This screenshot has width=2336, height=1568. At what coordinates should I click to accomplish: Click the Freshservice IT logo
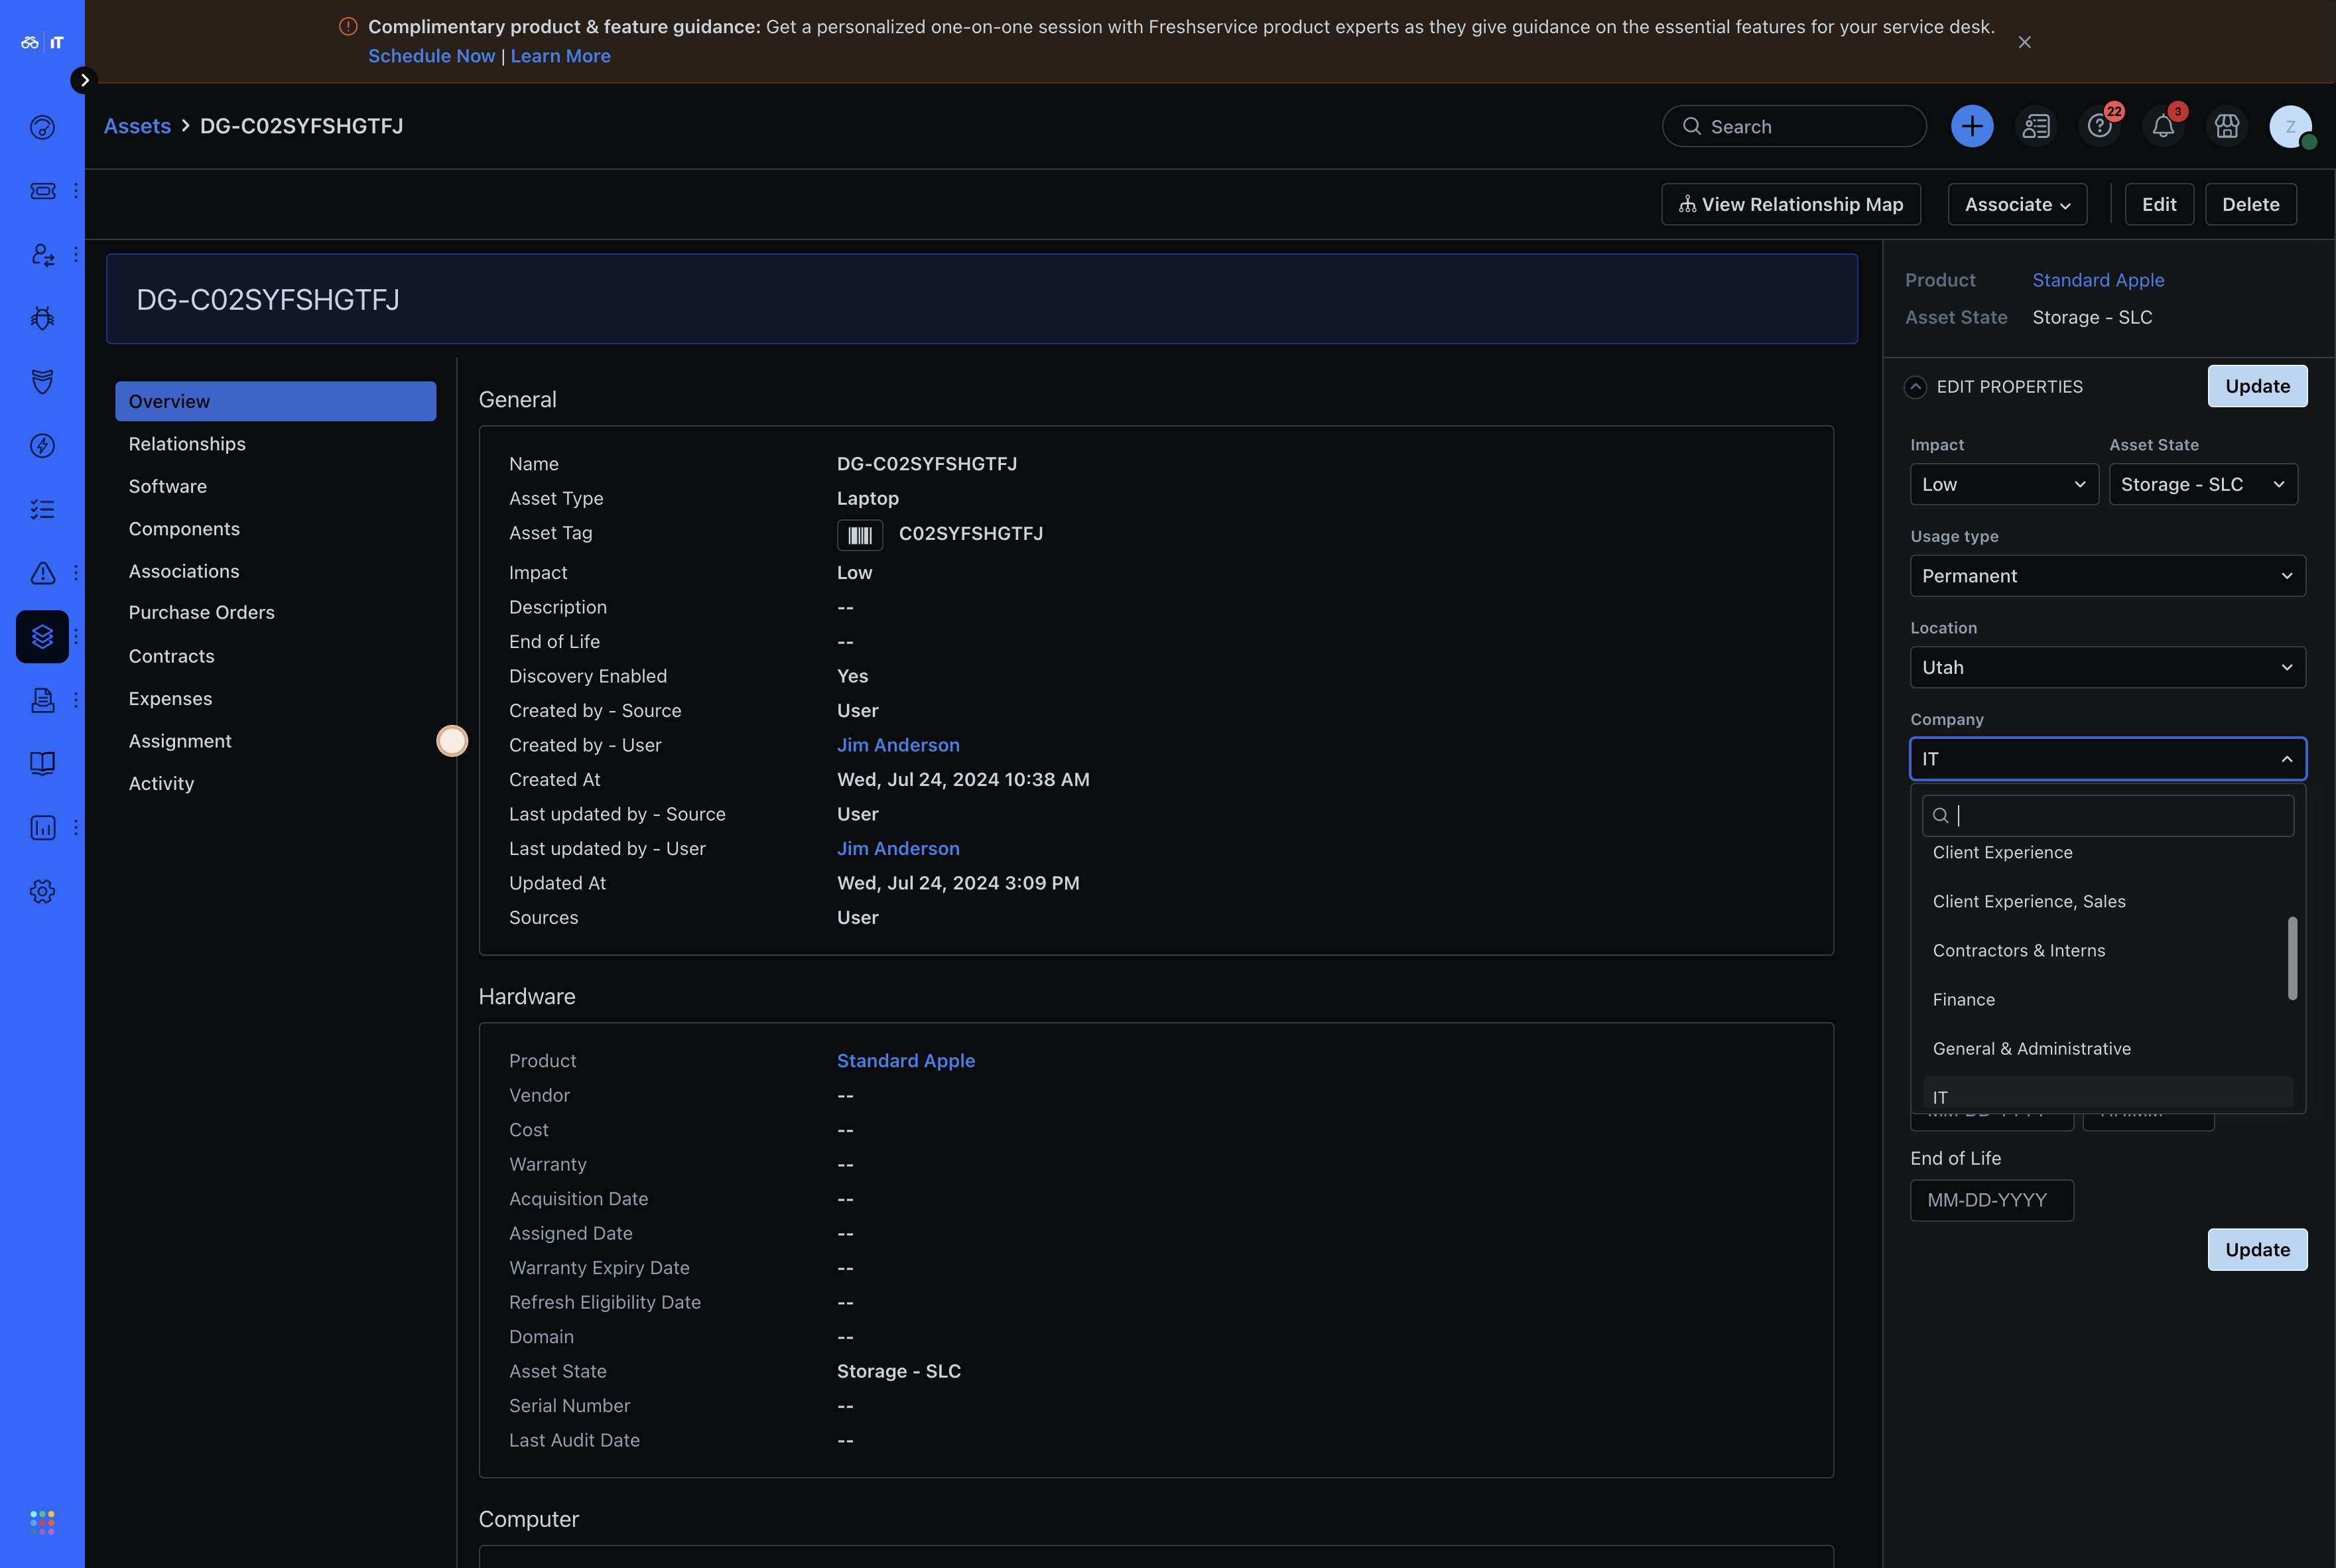pos(42,42)
